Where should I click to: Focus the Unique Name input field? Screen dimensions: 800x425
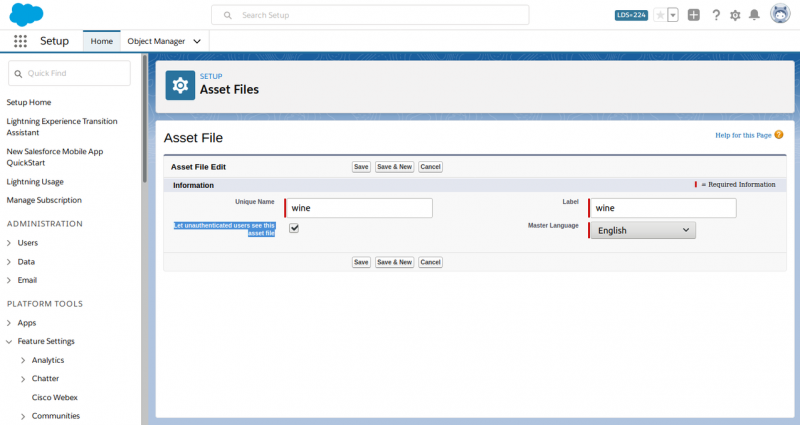click(359, 208)
